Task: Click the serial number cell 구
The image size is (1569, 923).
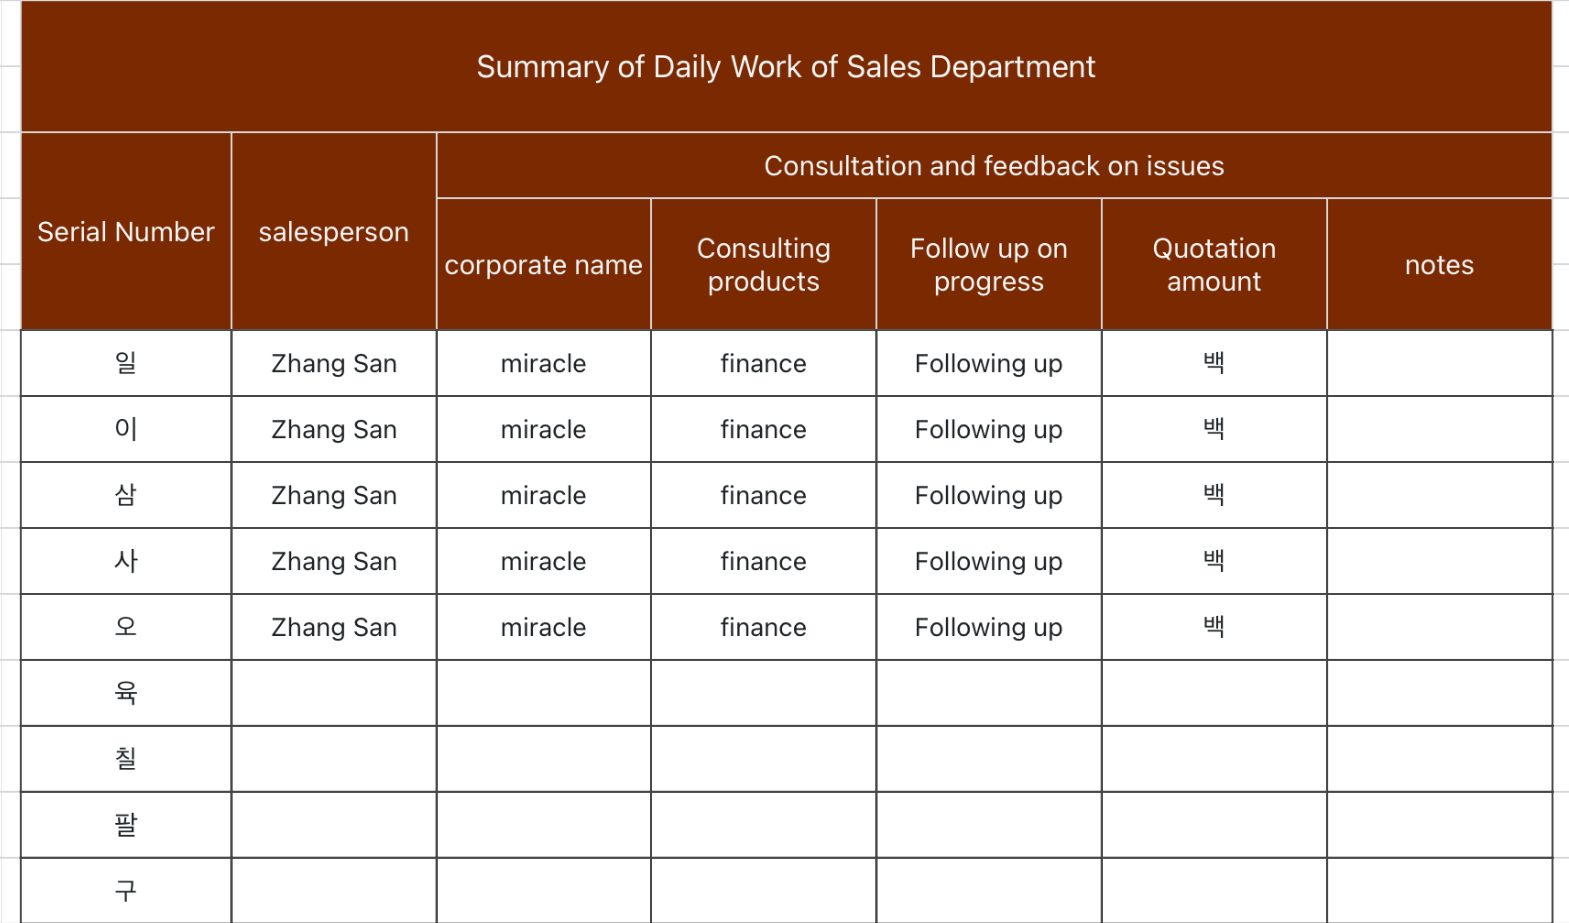Action: tap(126, 890)
